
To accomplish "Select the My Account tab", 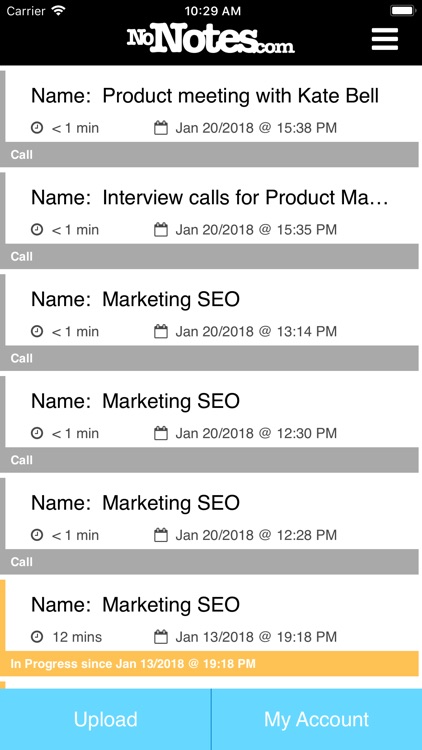I will pos(317,719).
